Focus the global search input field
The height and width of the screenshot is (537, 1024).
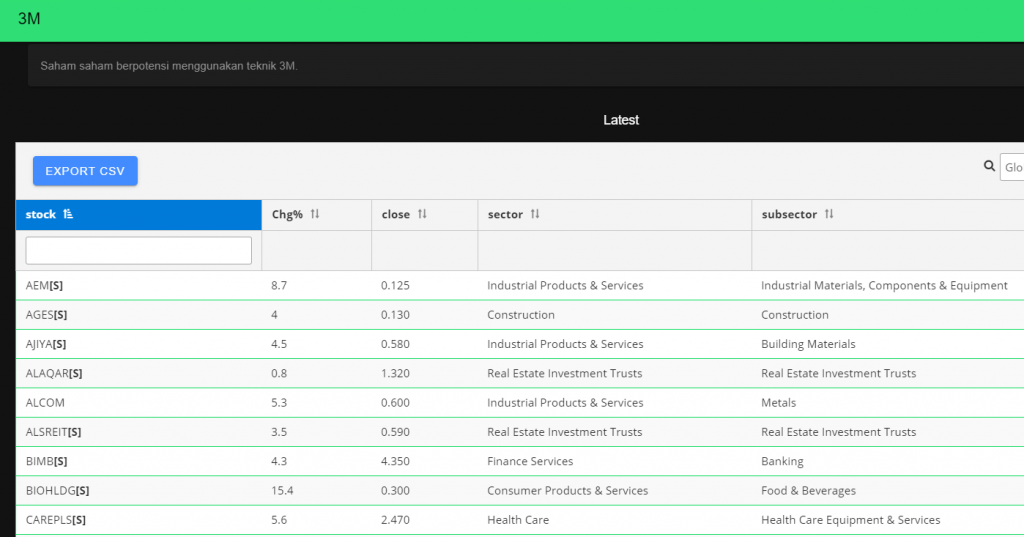1012,167
